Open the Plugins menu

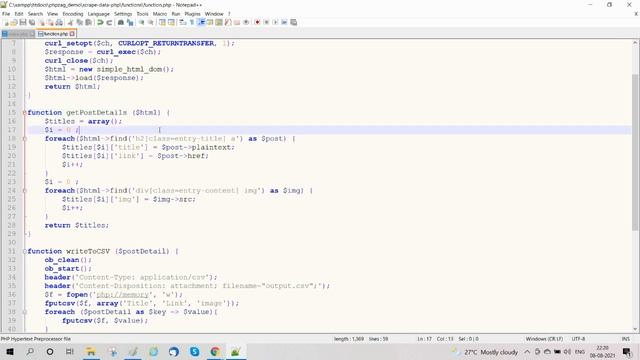[192, 13]
